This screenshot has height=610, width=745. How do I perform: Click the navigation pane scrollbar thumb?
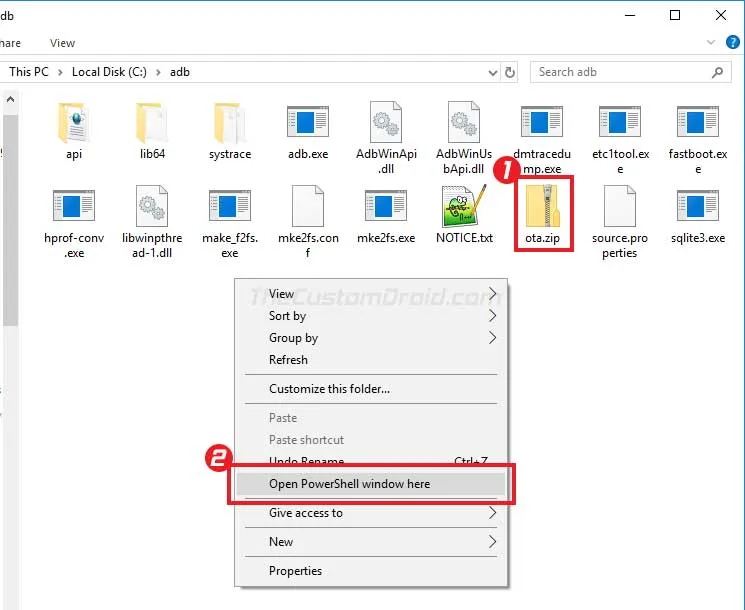(x=10, y=220)
